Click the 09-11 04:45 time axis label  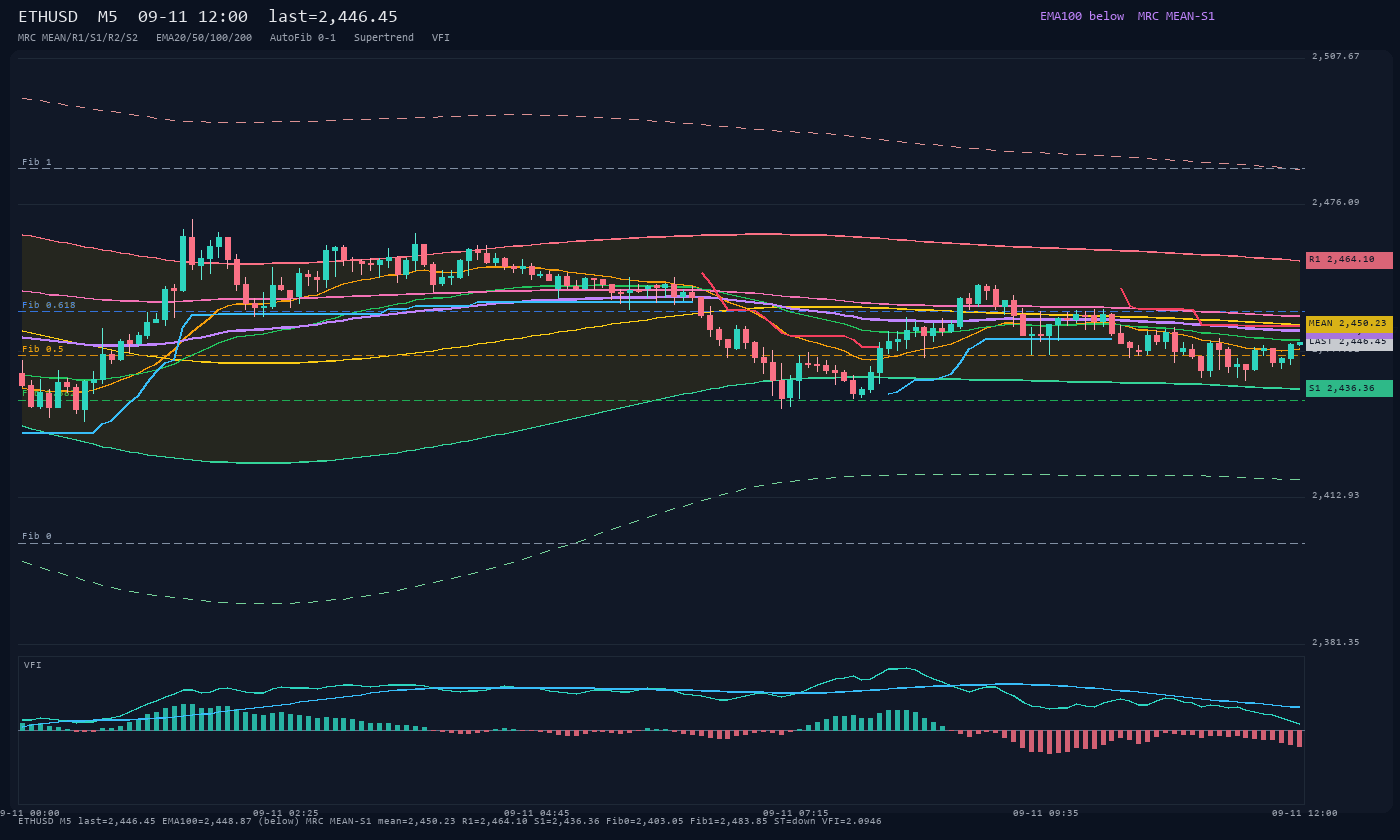pos(537,813)
